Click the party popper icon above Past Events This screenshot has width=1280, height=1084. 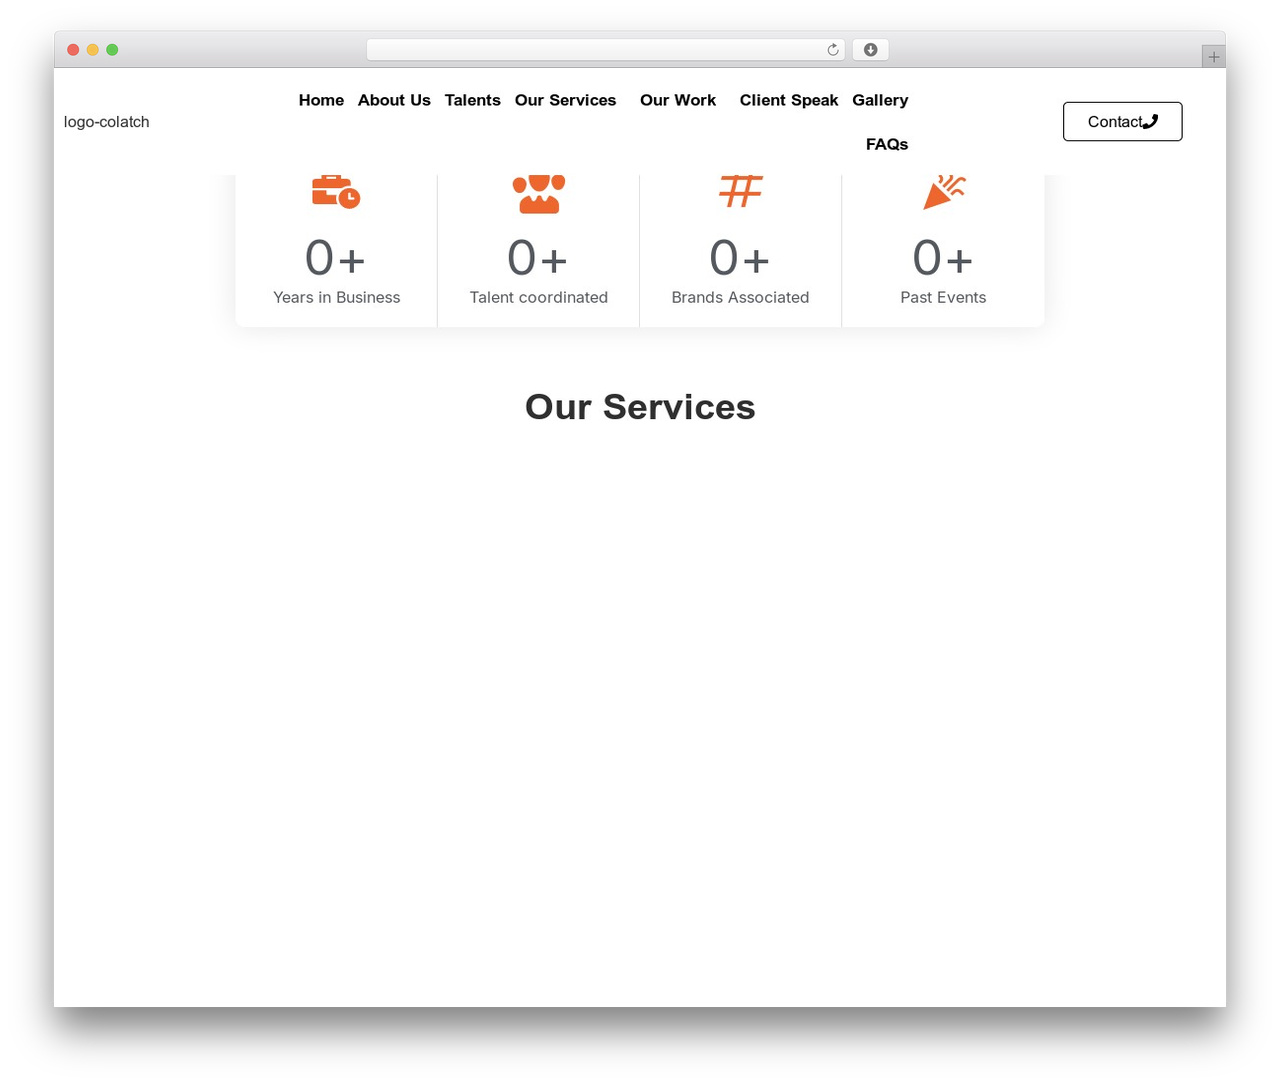pos(944,192)
